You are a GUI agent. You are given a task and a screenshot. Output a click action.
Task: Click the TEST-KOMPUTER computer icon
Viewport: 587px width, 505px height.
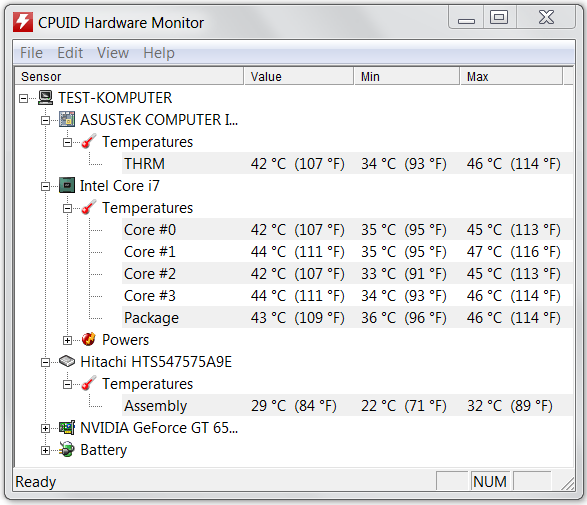[x=46, y=98]
